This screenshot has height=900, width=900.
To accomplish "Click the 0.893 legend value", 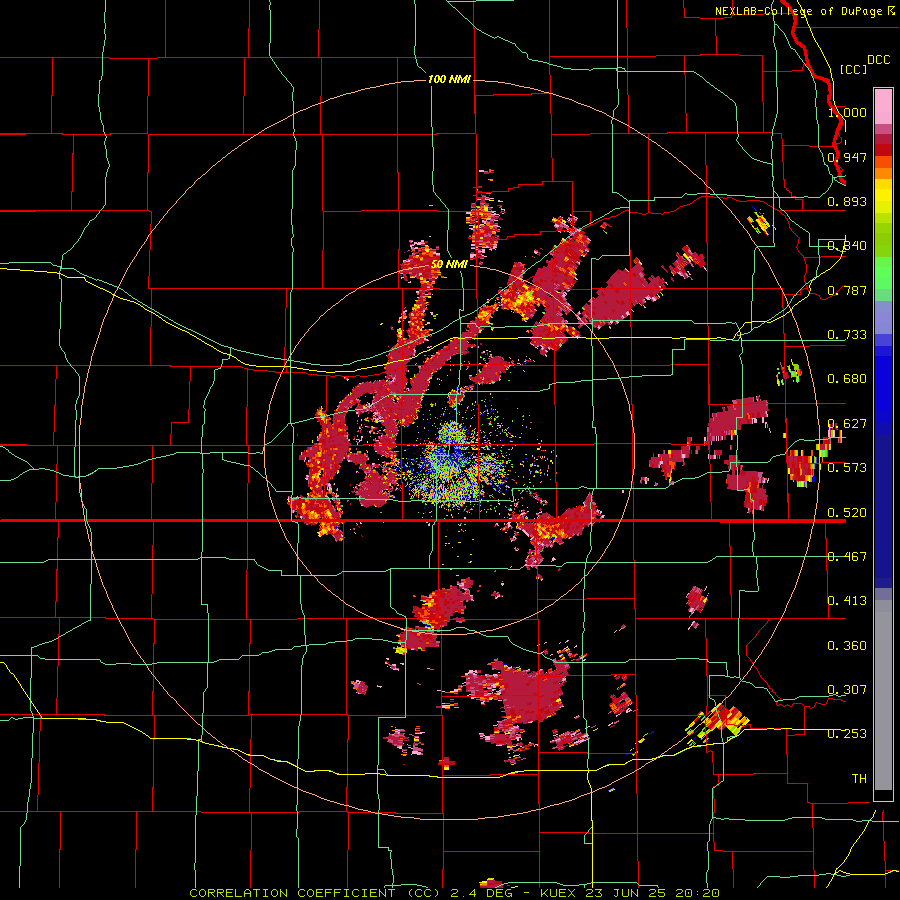I will point(847,201).
